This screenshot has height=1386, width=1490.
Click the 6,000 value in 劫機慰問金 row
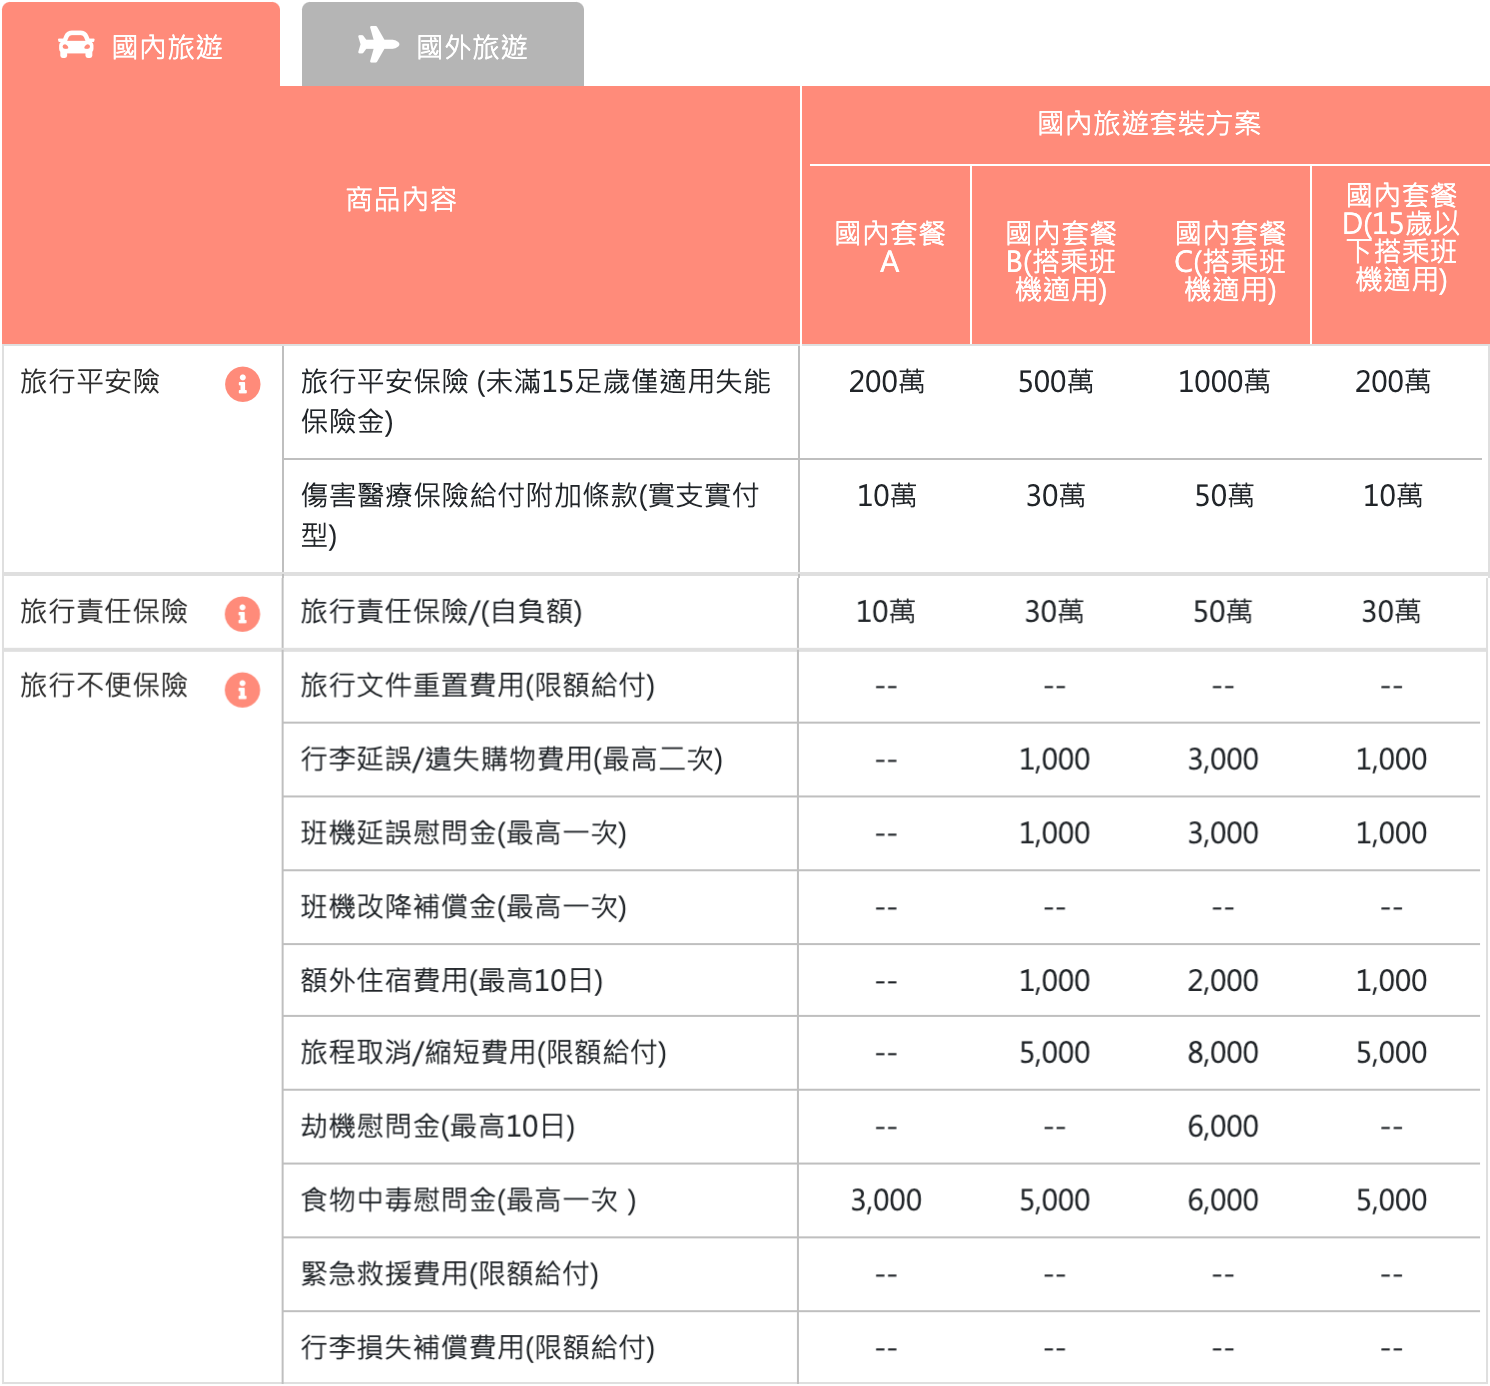coord(1223,1127)
